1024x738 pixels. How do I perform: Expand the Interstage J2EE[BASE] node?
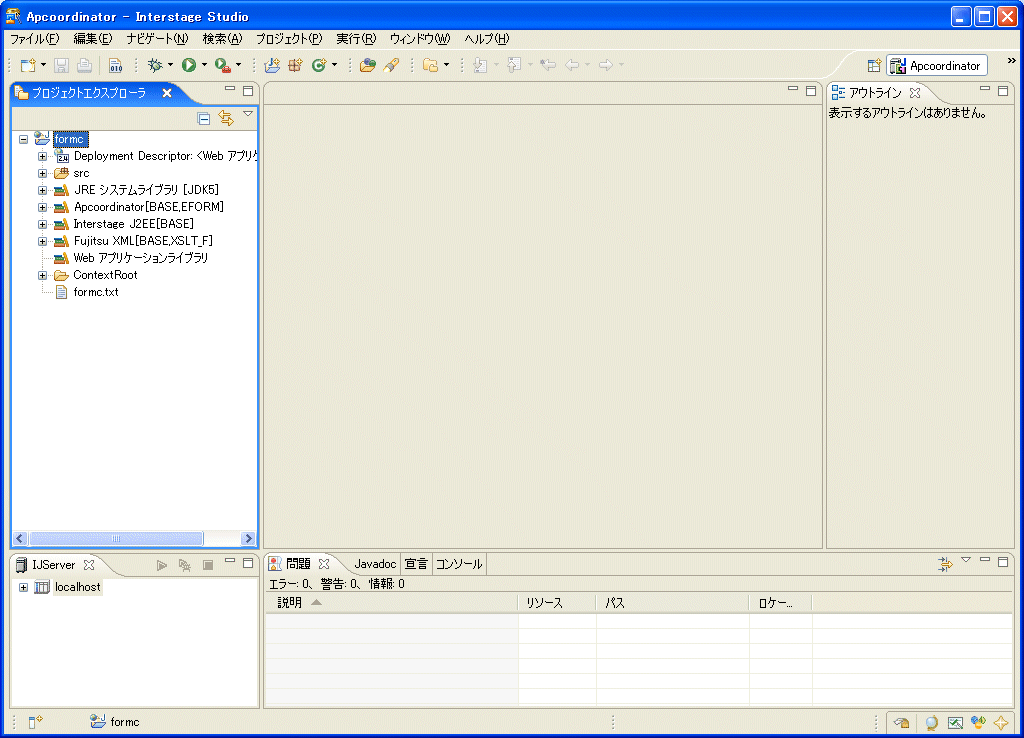[x=42, y=224]
